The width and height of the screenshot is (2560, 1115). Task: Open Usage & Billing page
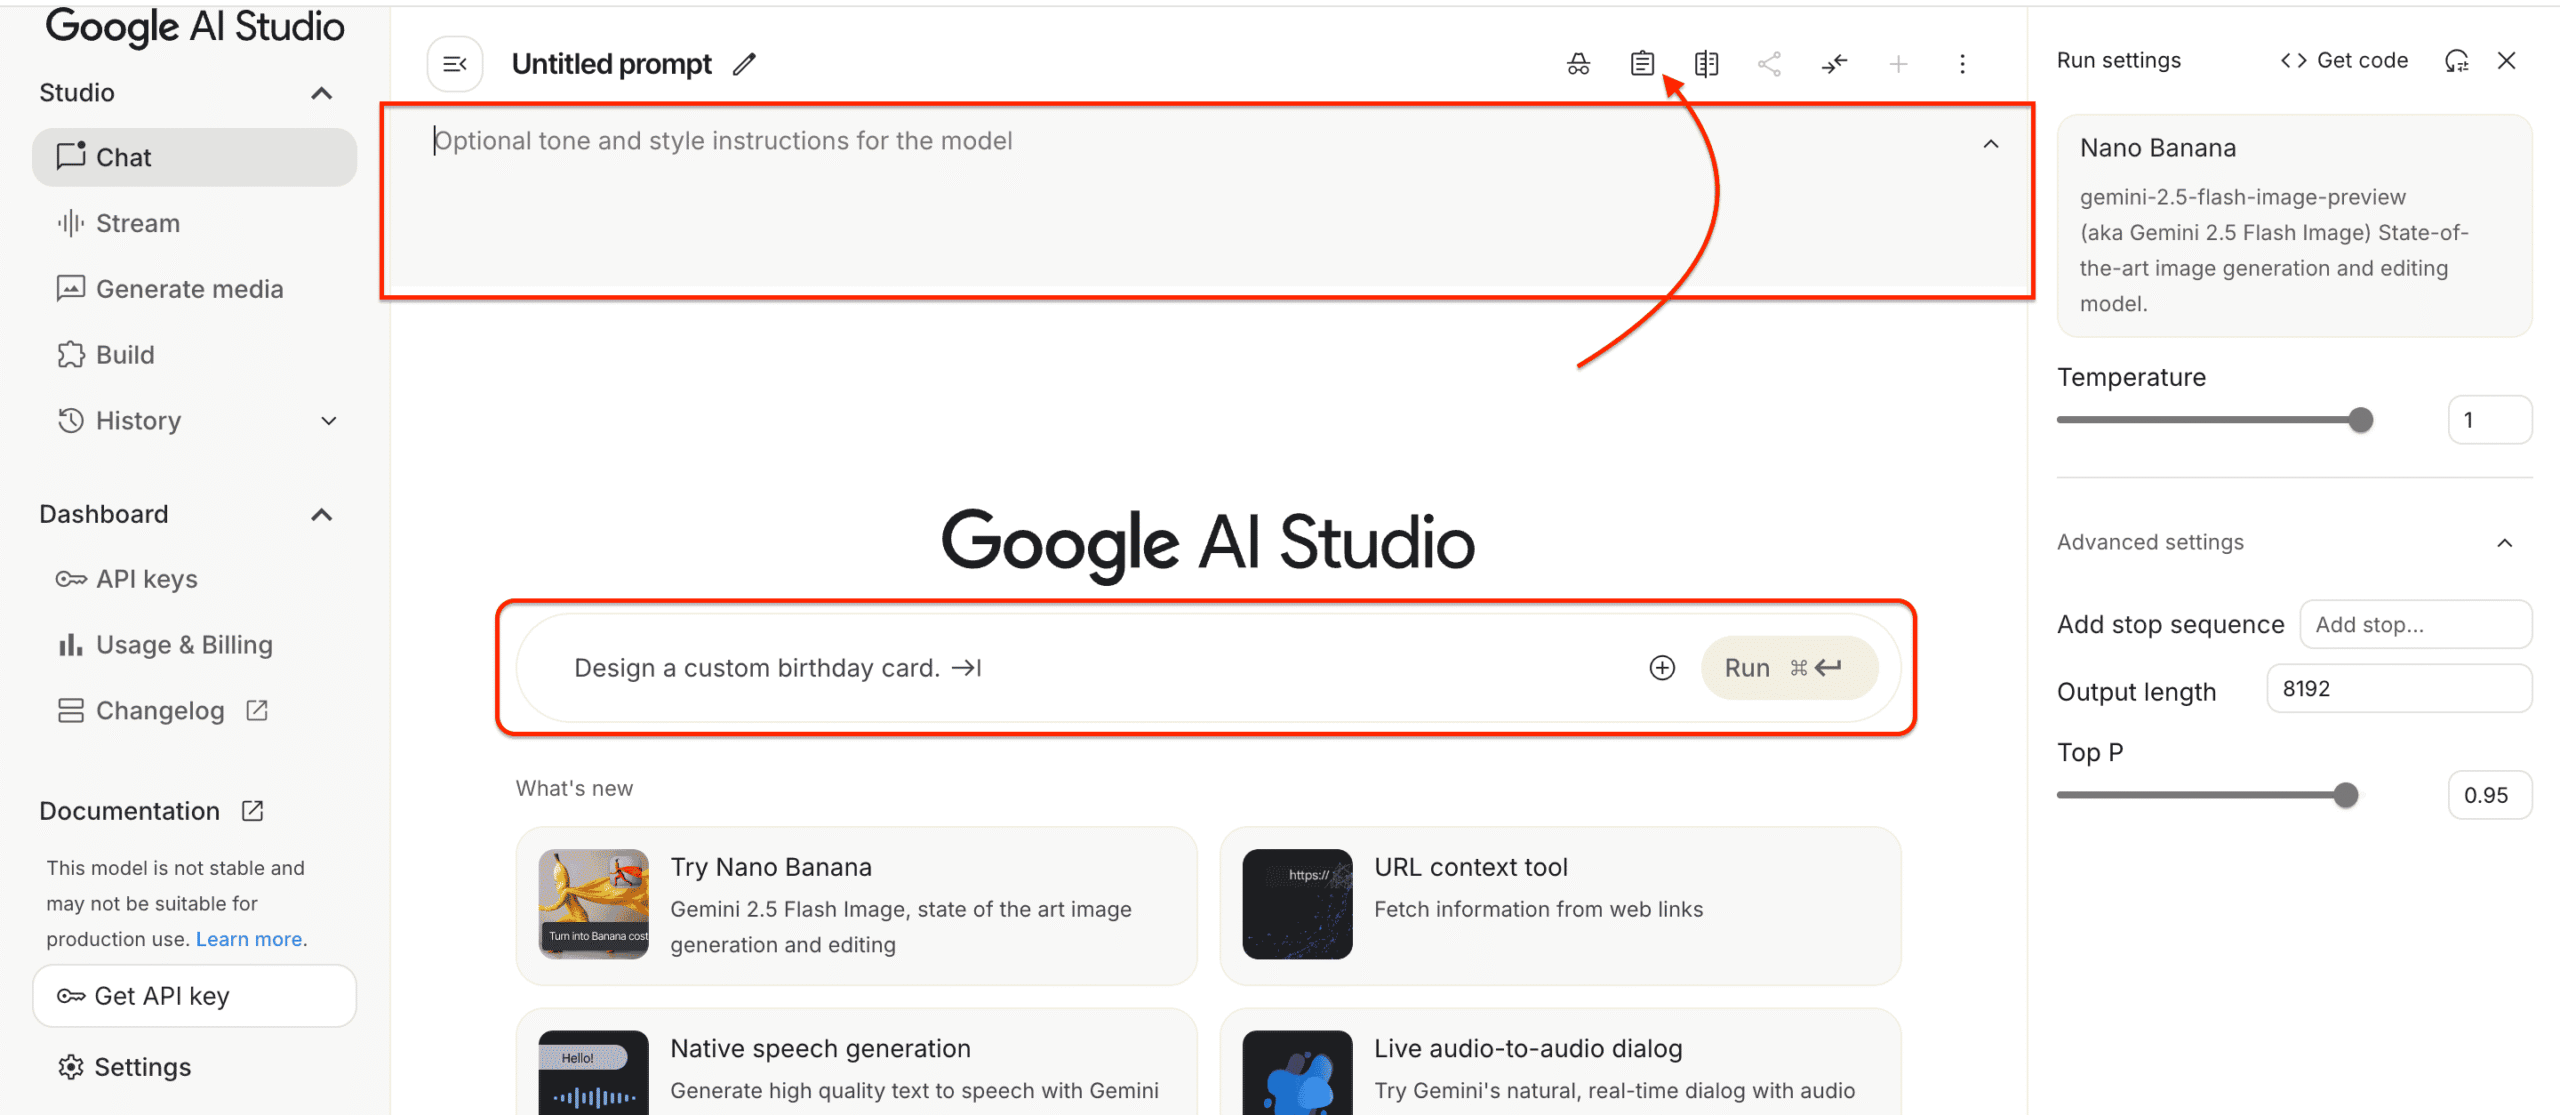(194, 645)
